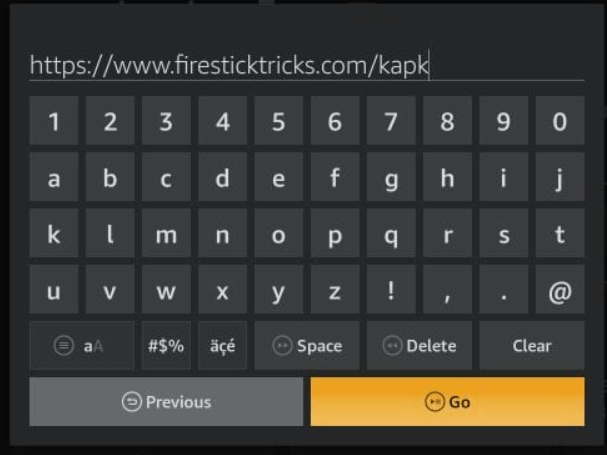Switch to the #$% symbols keyboard

166,345
